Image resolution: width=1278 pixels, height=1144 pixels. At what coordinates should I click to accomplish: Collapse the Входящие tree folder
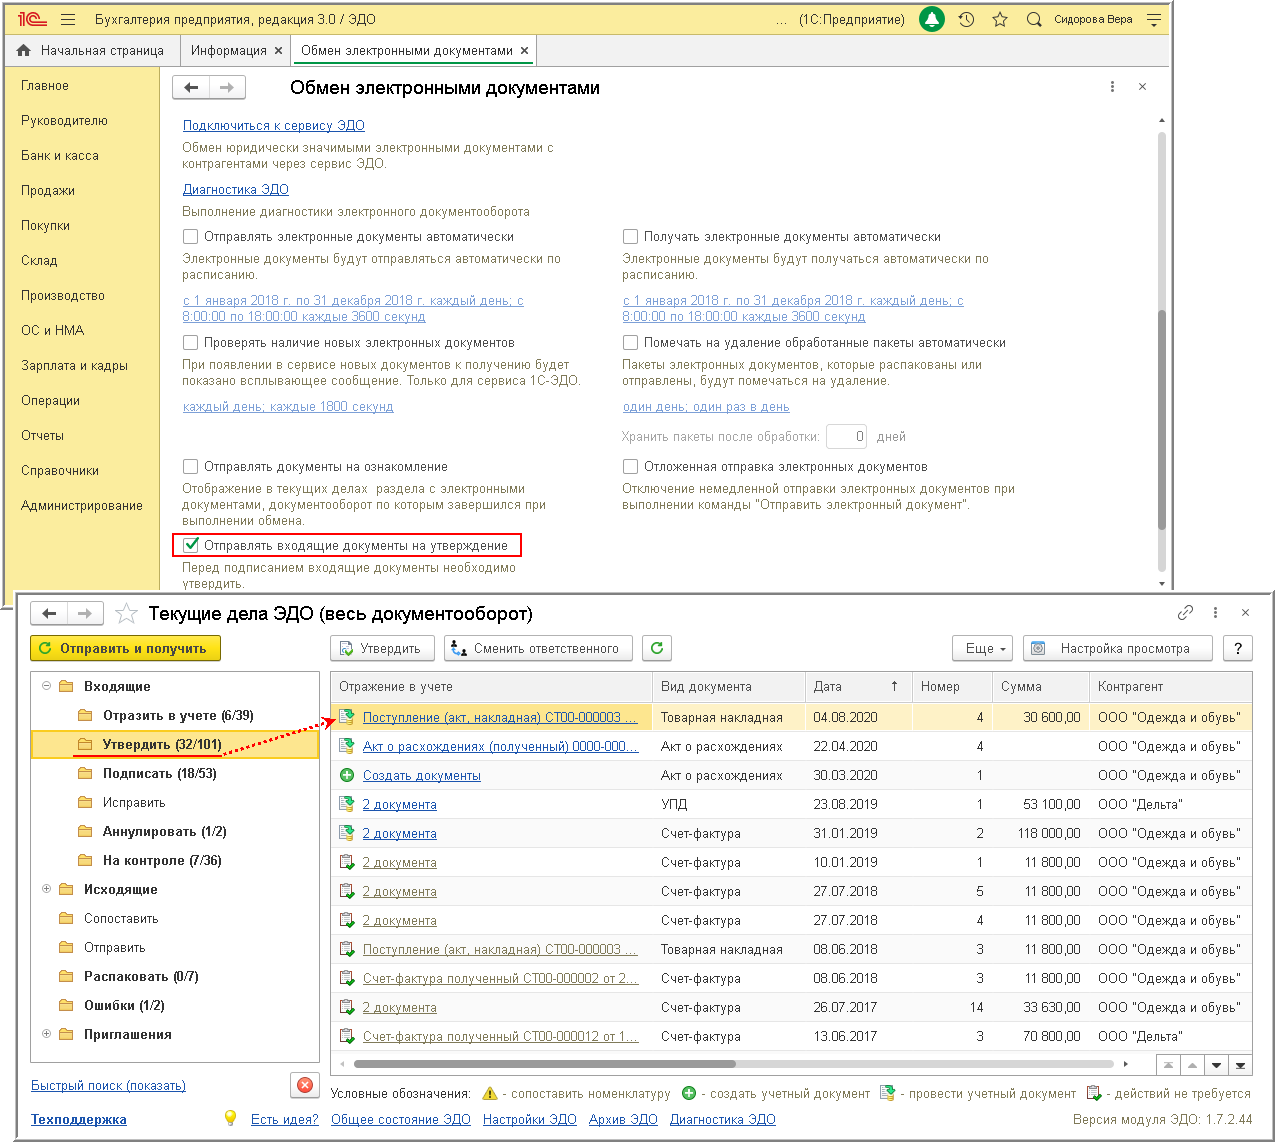coord(46,686)
